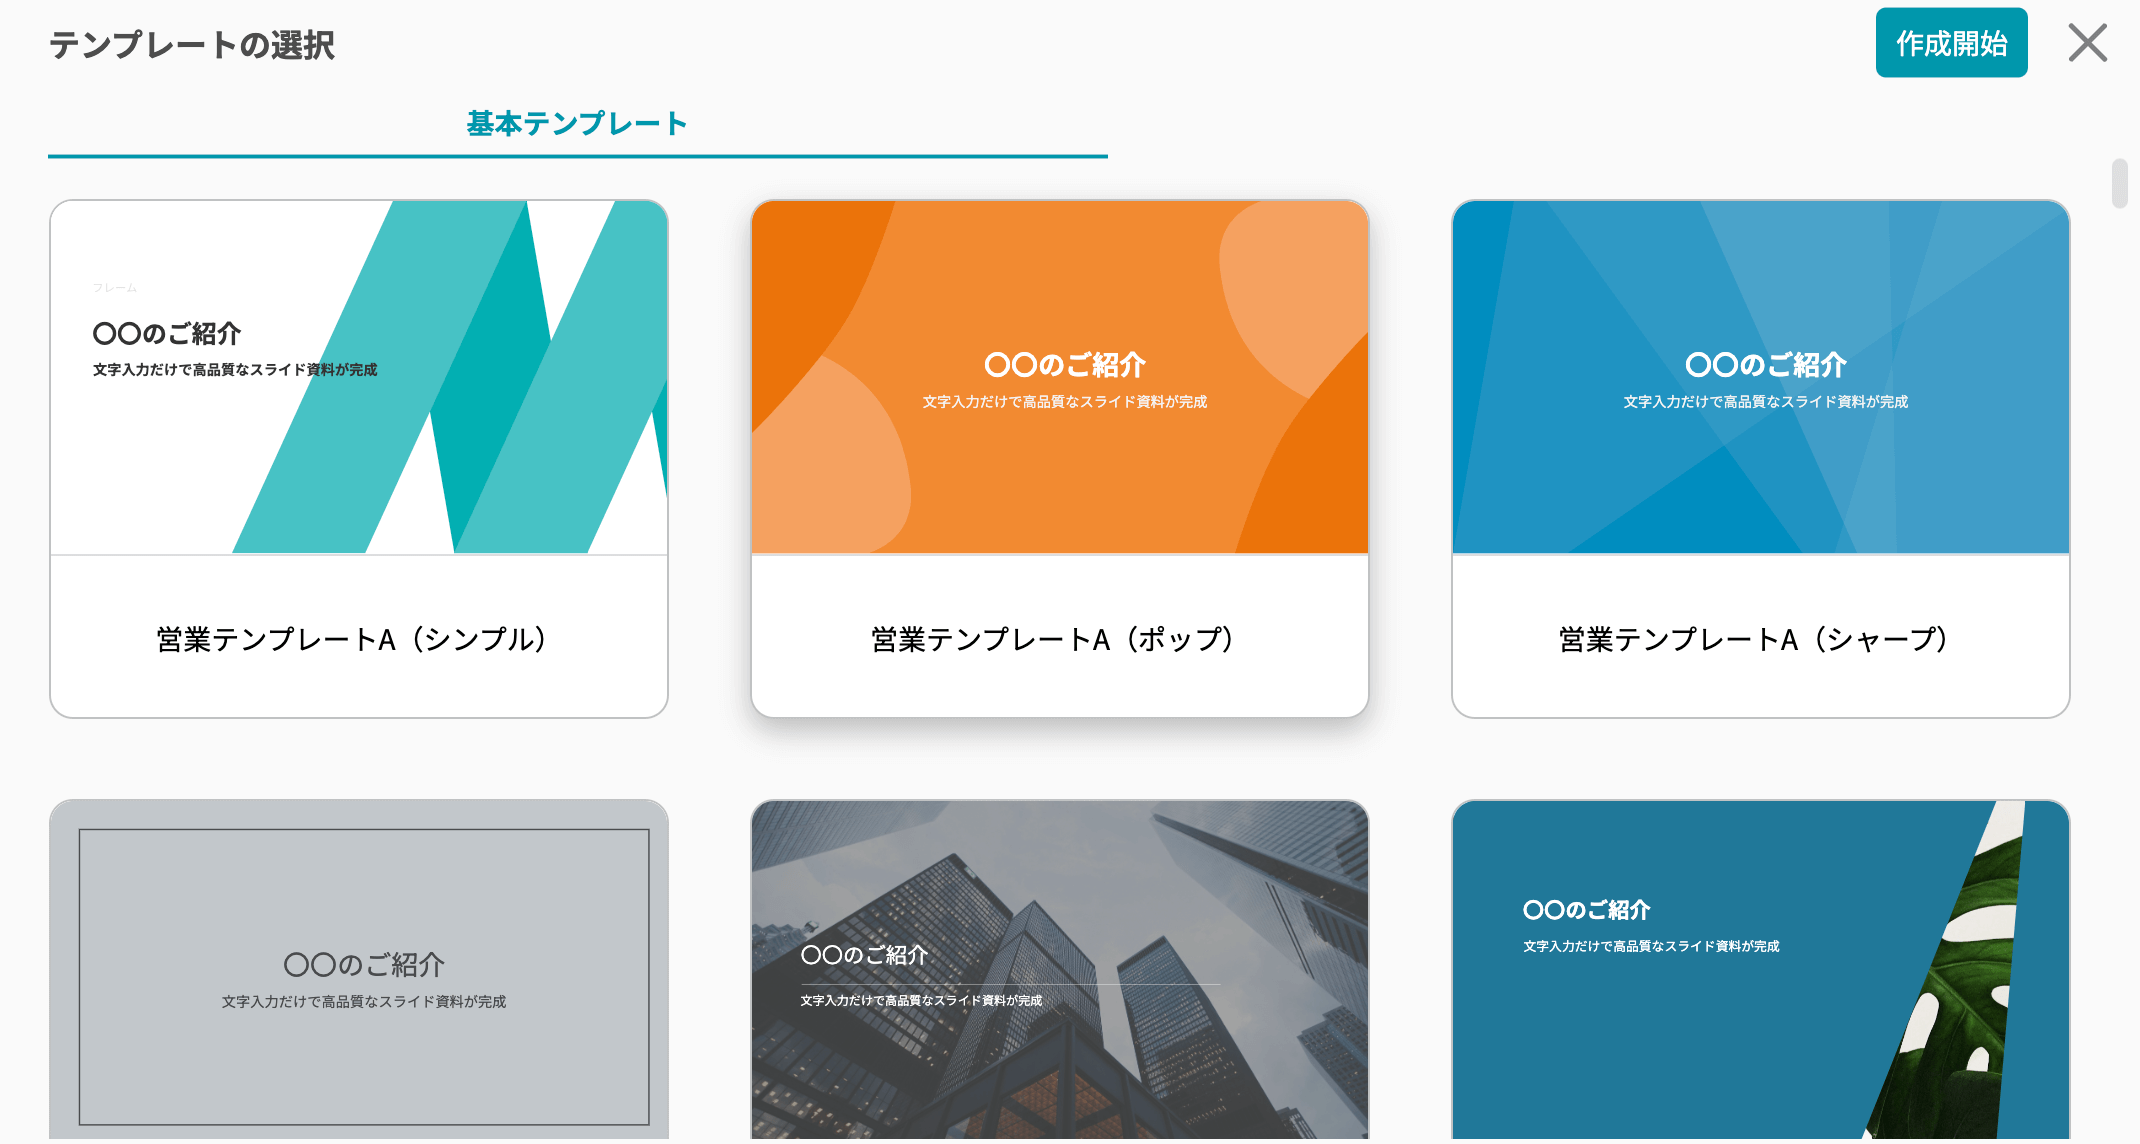The height and width of the screenshot is (1144, 2140).
Task: Close the template selection dialog
Action: 2087,43
